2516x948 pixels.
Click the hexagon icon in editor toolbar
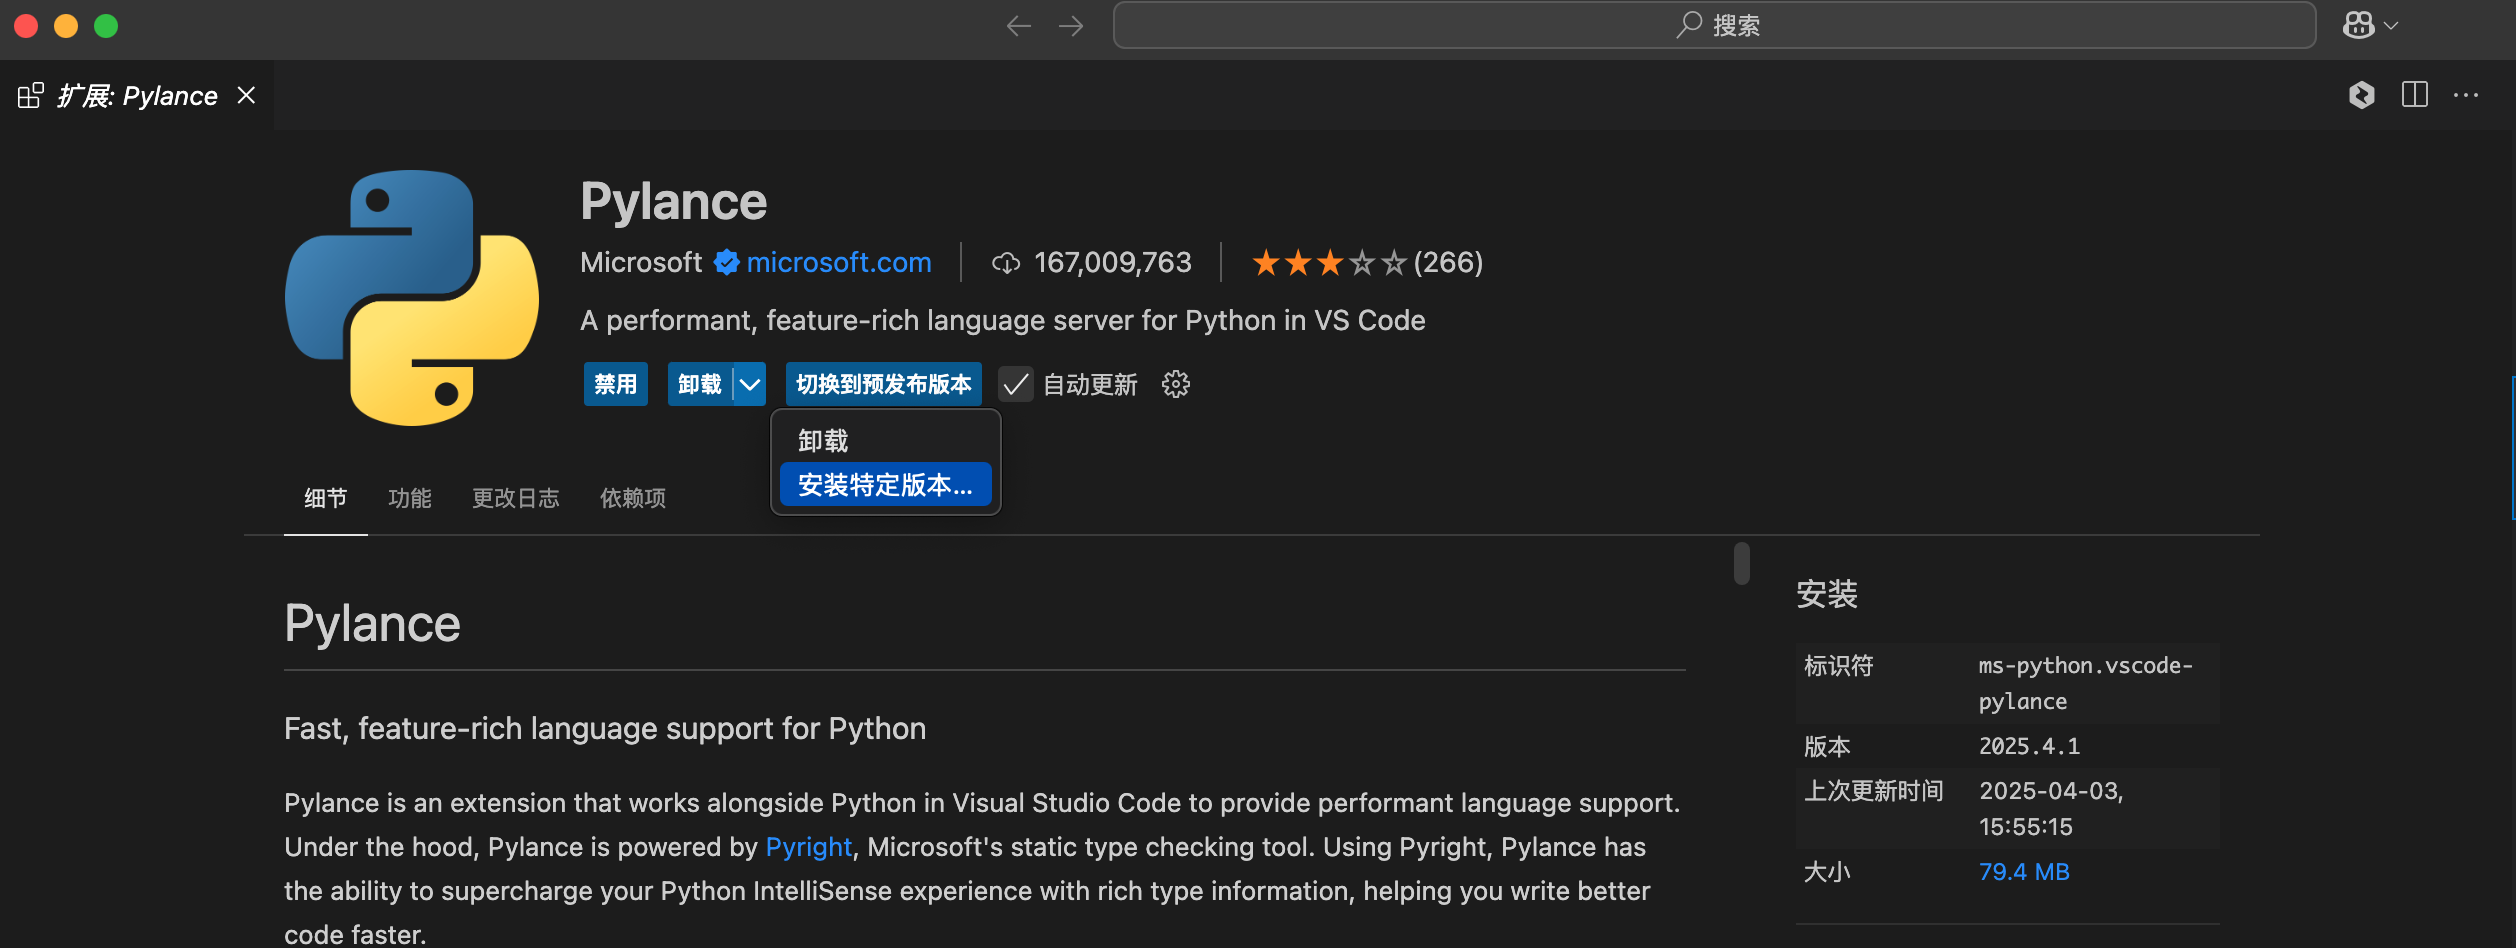2361,95
